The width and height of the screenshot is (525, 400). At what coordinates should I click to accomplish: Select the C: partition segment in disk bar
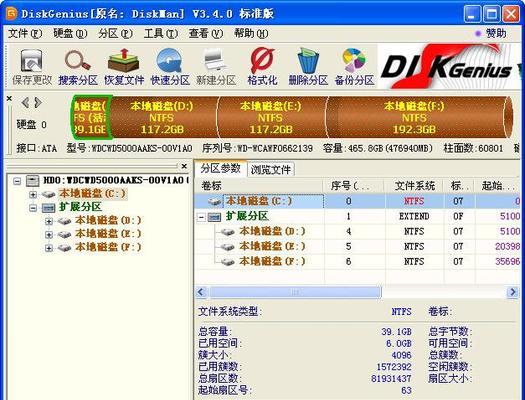pos(91,117)
